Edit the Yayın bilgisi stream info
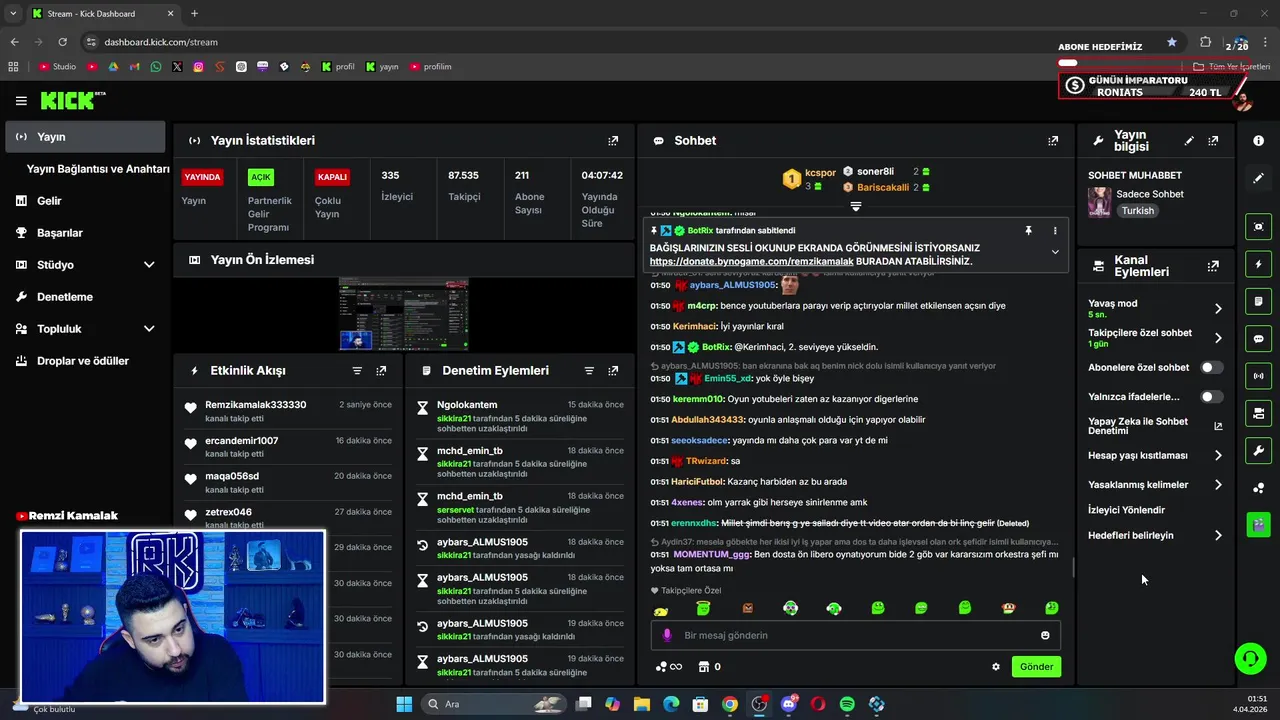Screen dimensions: 1280x720 click(1189, 141)
